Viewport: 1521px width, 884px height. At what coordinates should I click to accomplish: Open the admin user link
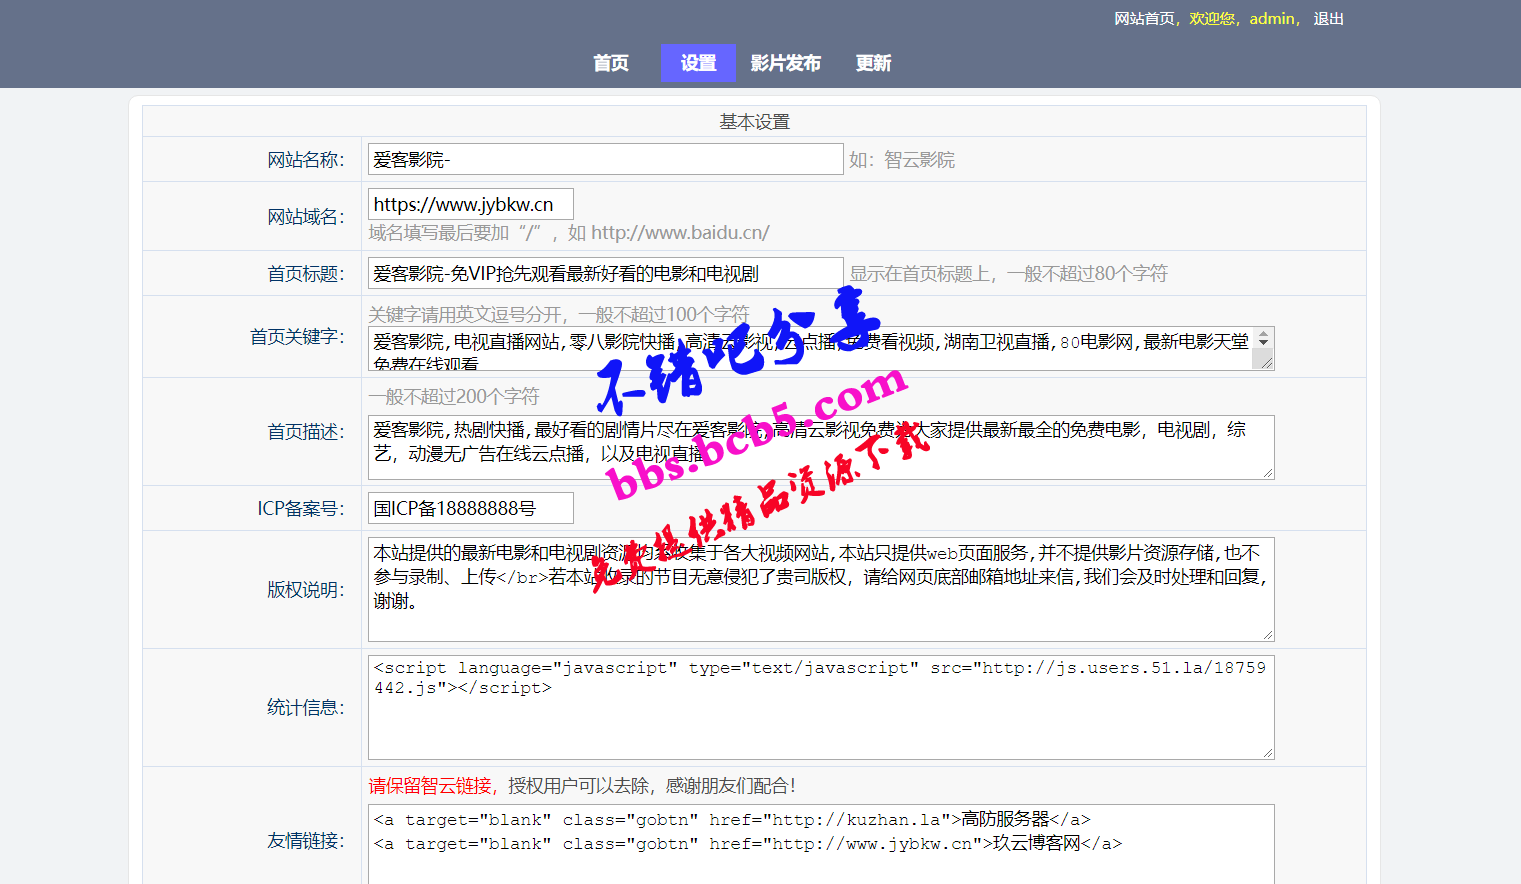click(x=1272, y=19)
